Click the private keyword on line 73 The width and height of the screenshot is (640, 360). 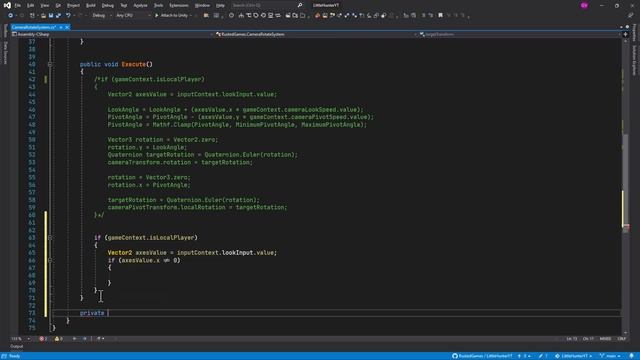(x=92, y=313)
